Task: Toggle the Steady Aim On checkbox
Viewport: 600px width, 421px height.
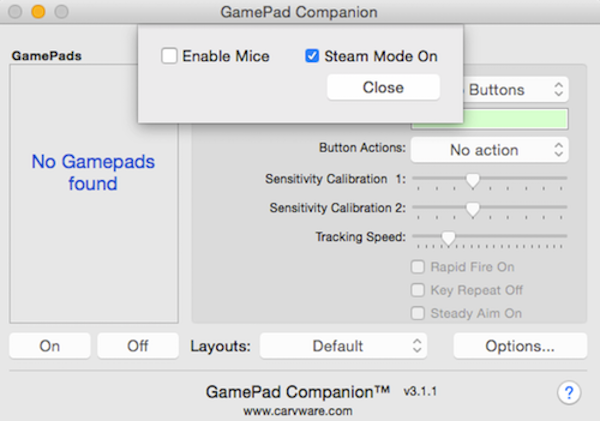Action: 418,313
